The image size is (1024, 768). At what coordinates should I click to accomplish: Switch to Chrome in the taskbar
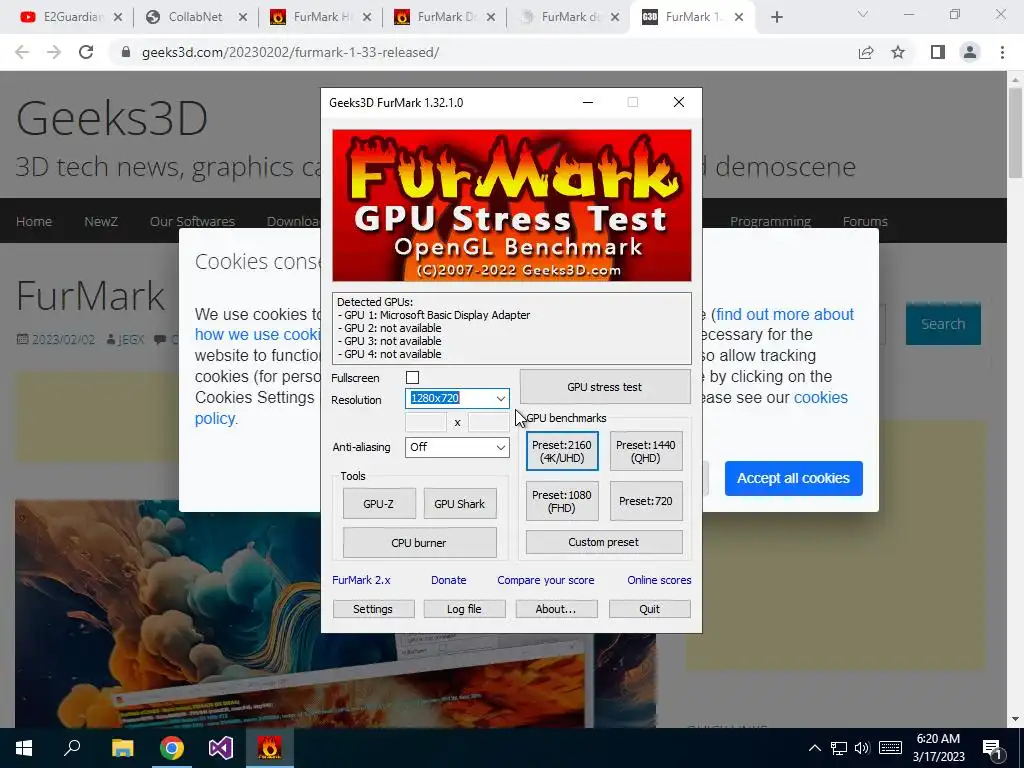(172, 748)
